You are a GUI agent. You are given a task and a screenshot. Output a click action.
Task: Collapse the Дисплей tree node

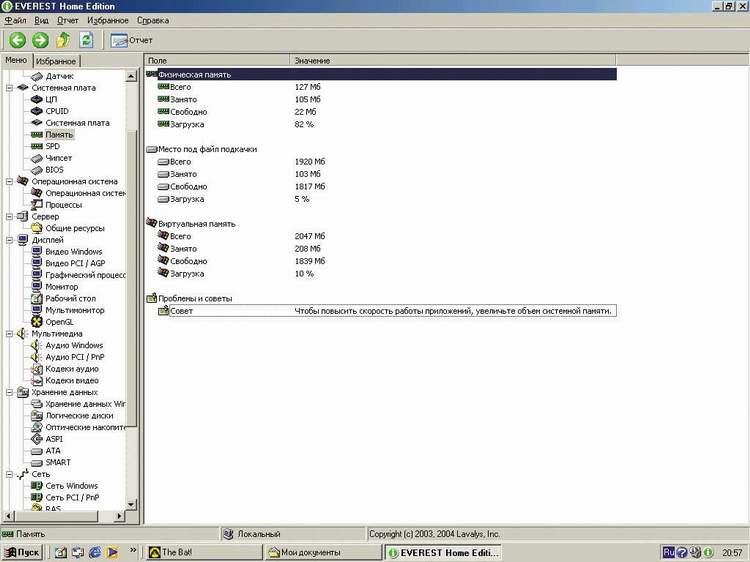click(9, 240)
